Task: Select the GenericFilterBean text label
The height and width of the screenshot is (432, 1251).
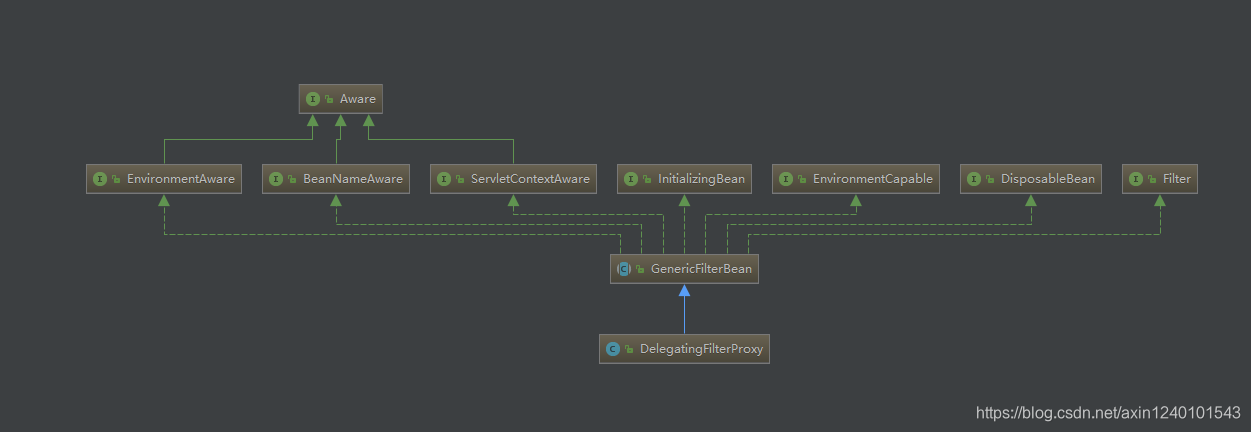Action: [700, 268]
